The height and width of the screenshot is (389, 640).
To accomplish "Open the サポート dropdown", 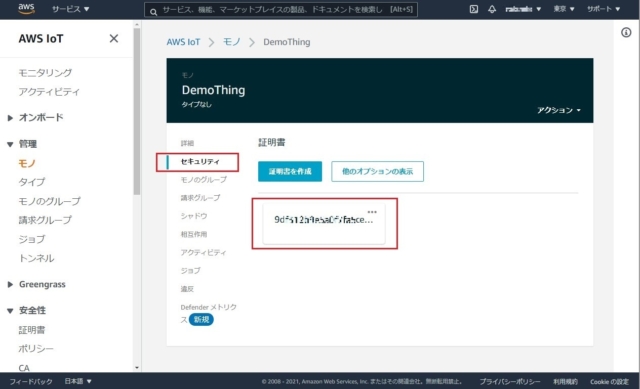I will click(x=603, y=9).
